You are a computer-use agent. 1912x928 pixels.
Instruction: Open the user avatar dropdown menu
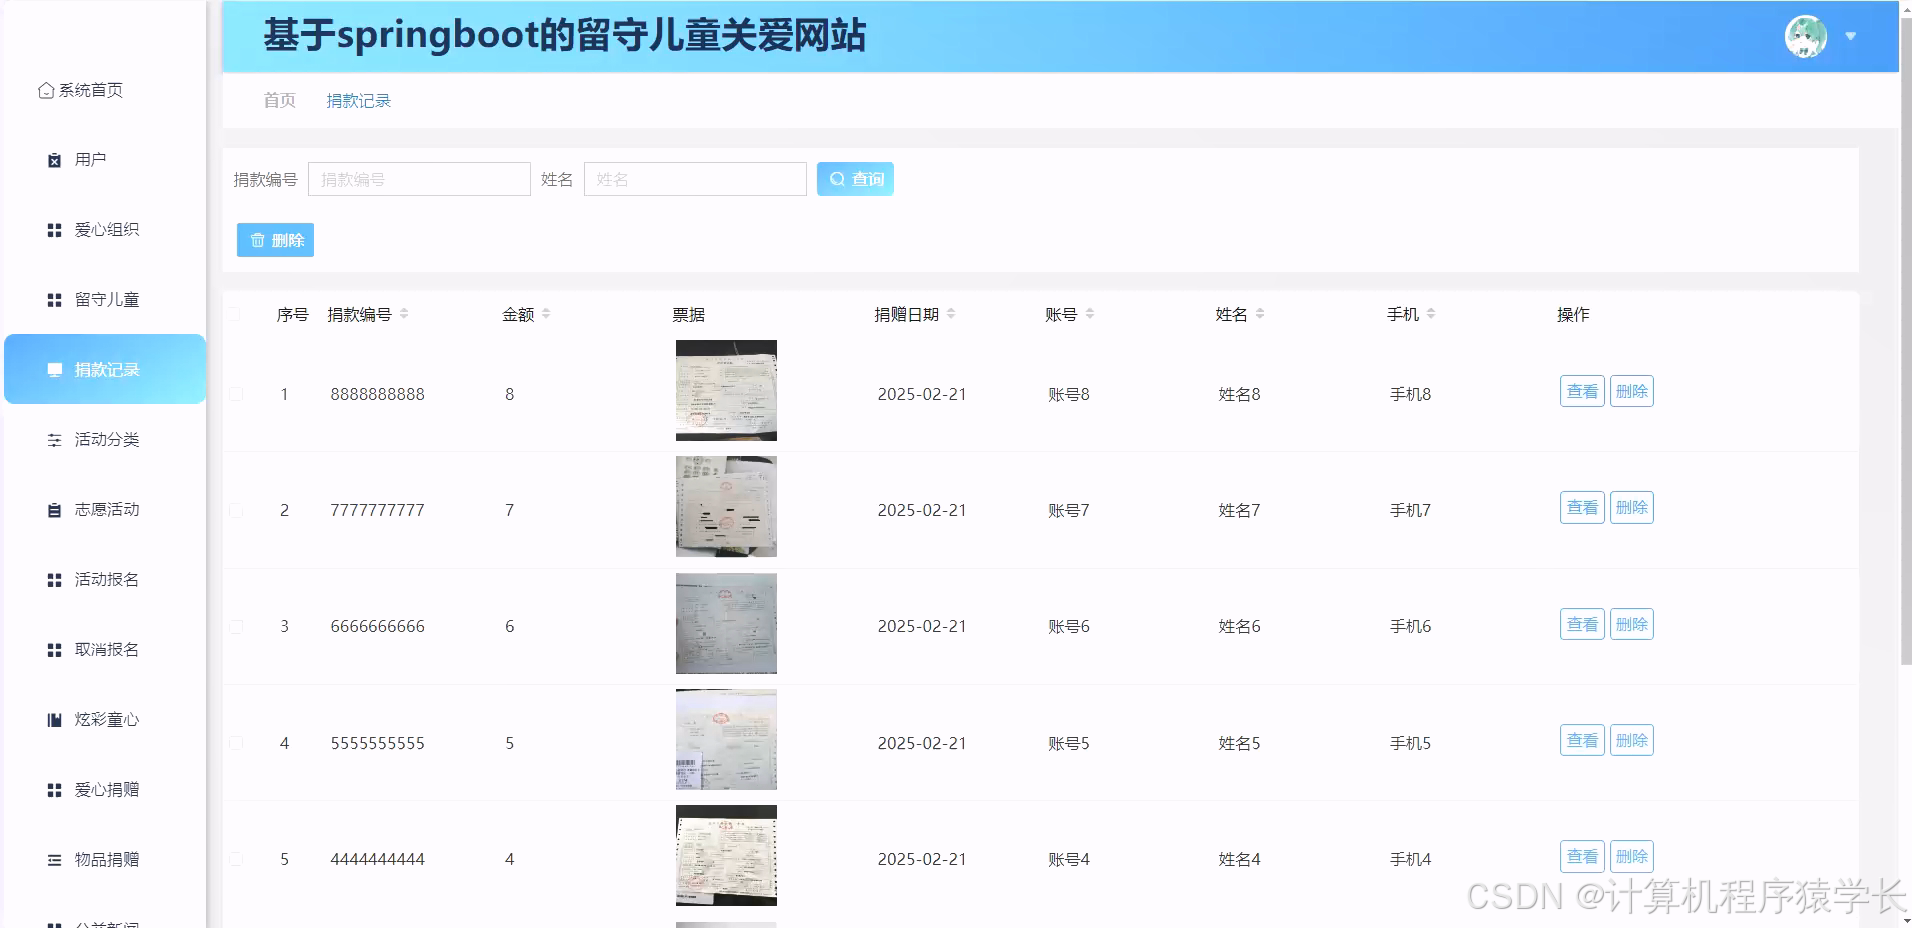tap(1850, 36)
